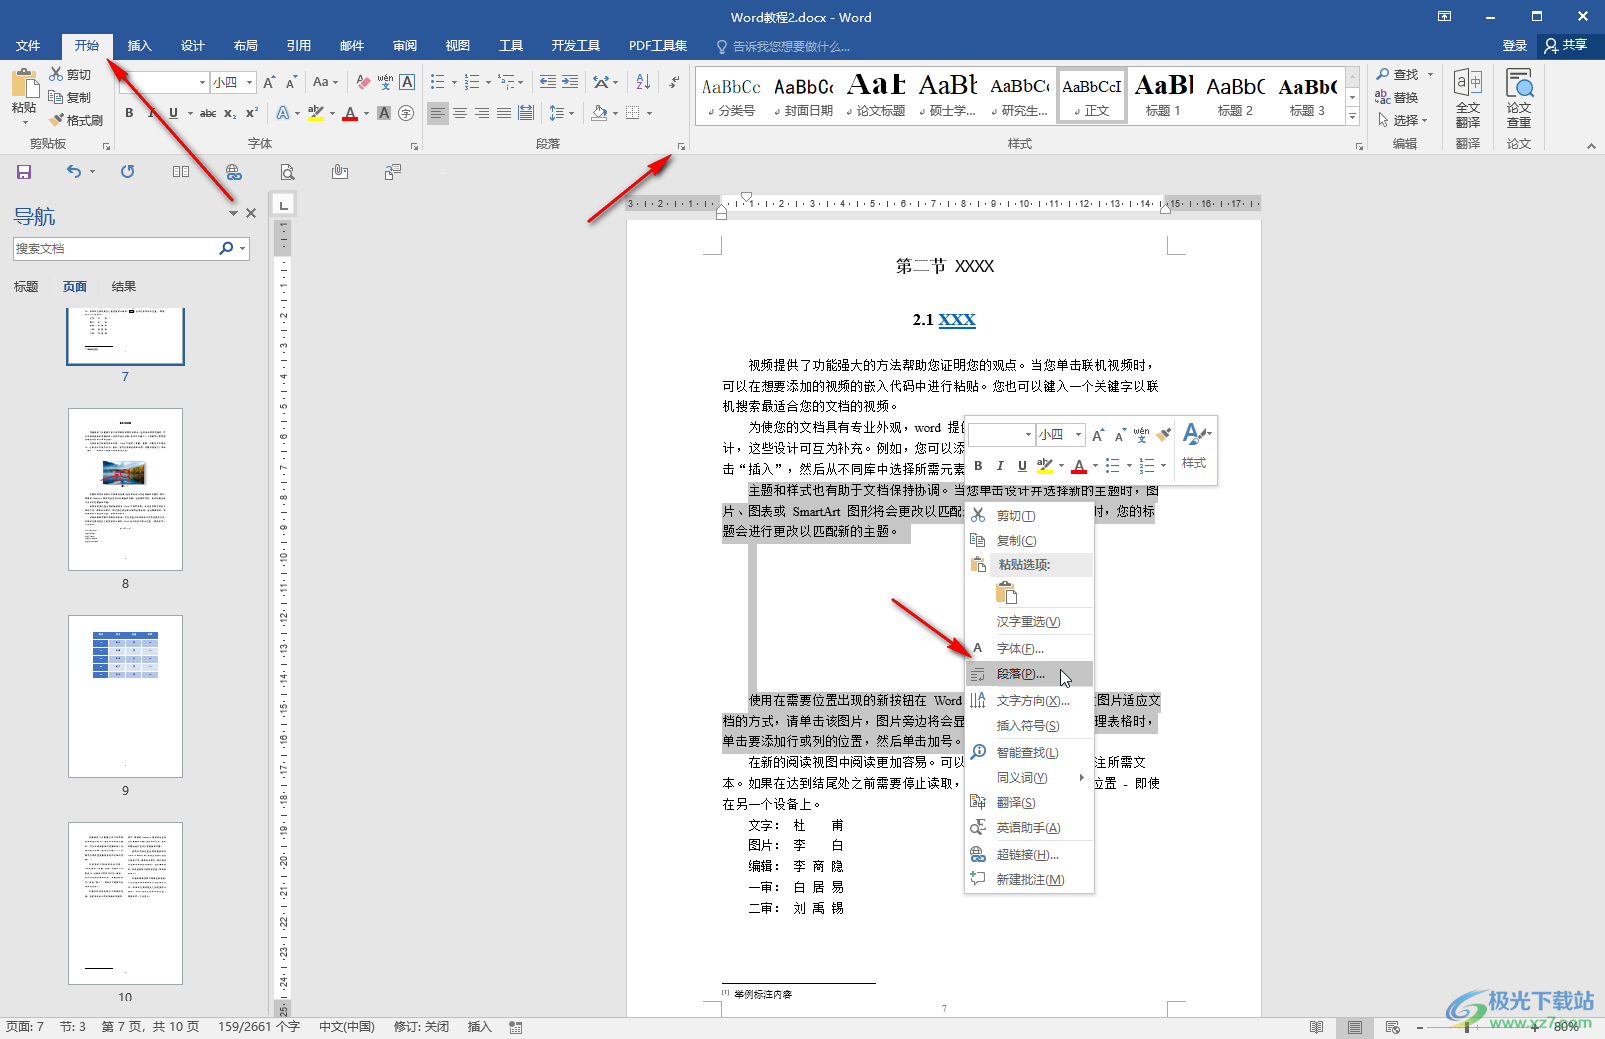Click Find (查找) in editing group
The image size is (1605, 1039).
(1397, 74)
